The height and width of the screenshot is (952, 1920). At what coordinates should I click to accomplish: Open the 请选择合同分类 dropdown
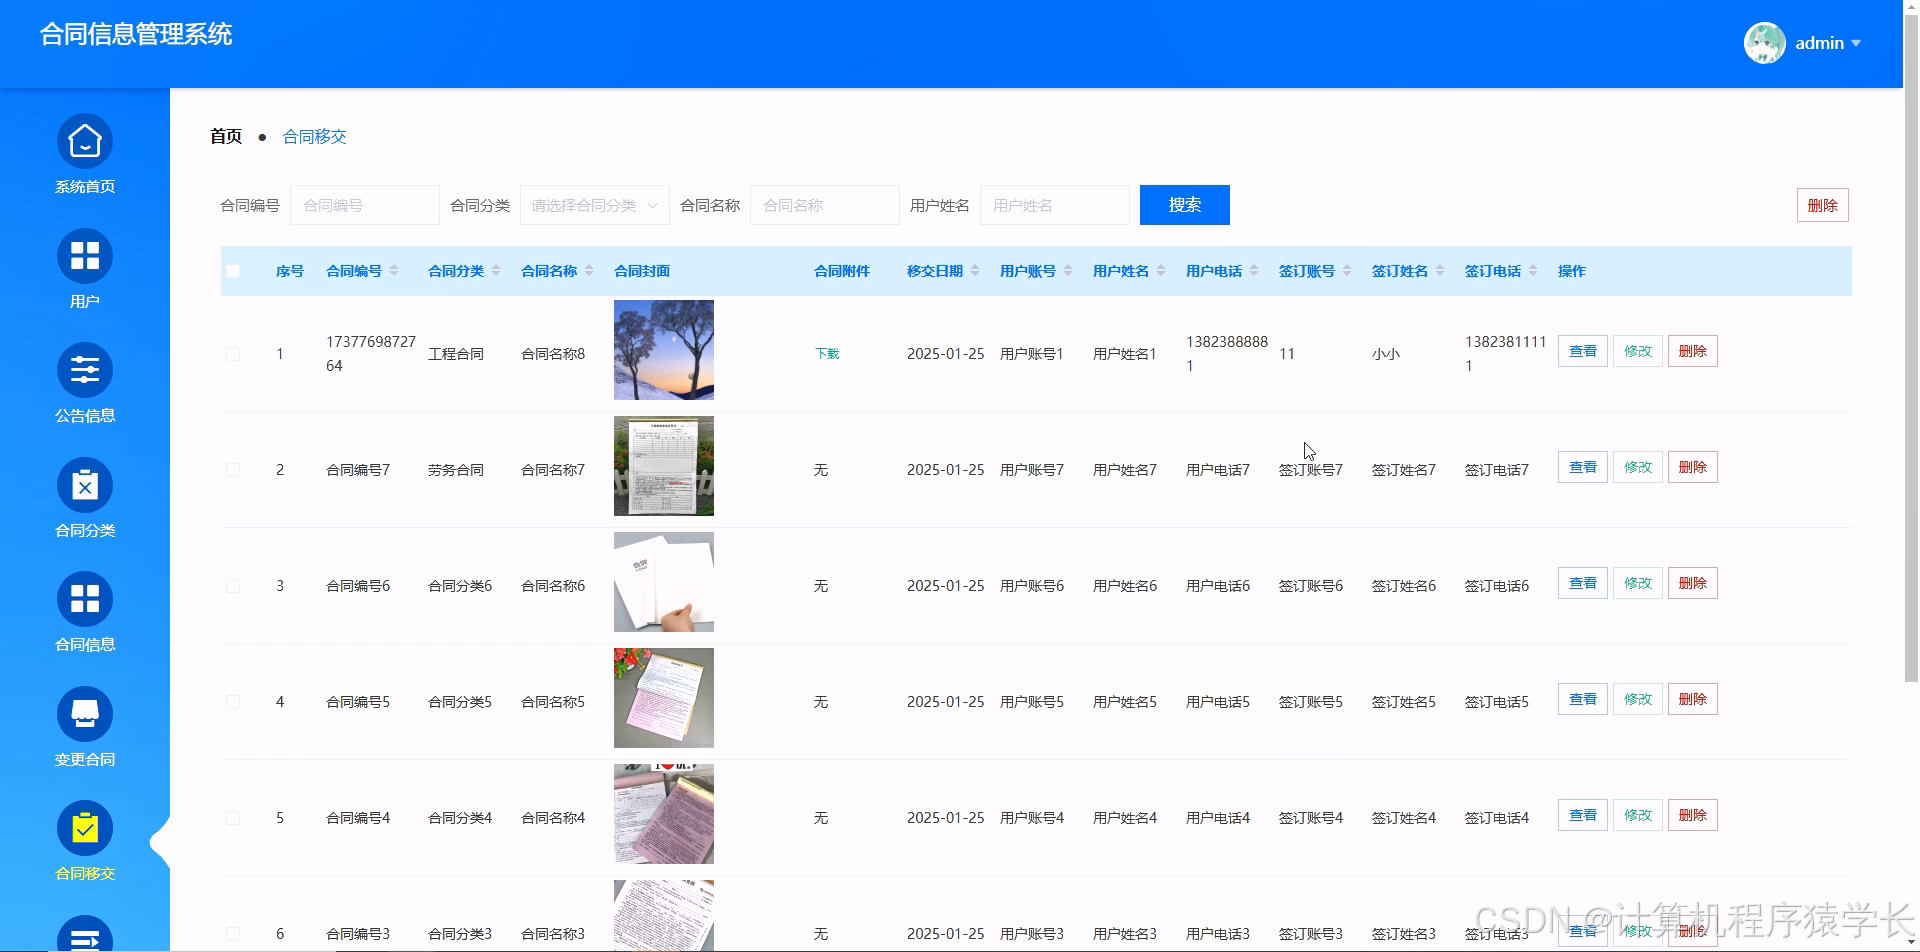click(x=594, y=204)
